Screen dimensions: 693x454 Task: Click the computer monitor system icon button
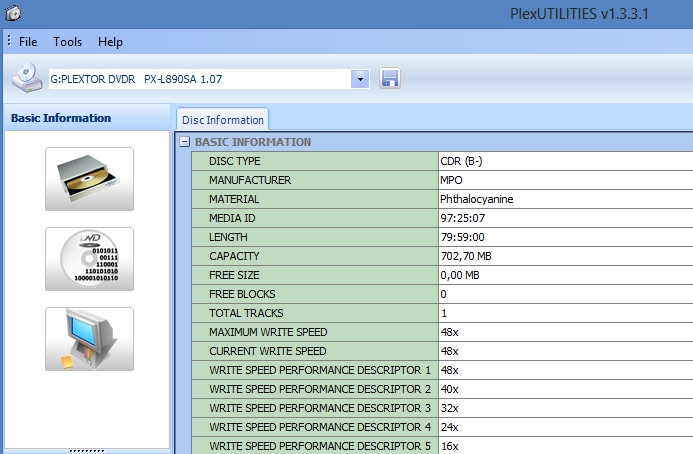point(89,339)
